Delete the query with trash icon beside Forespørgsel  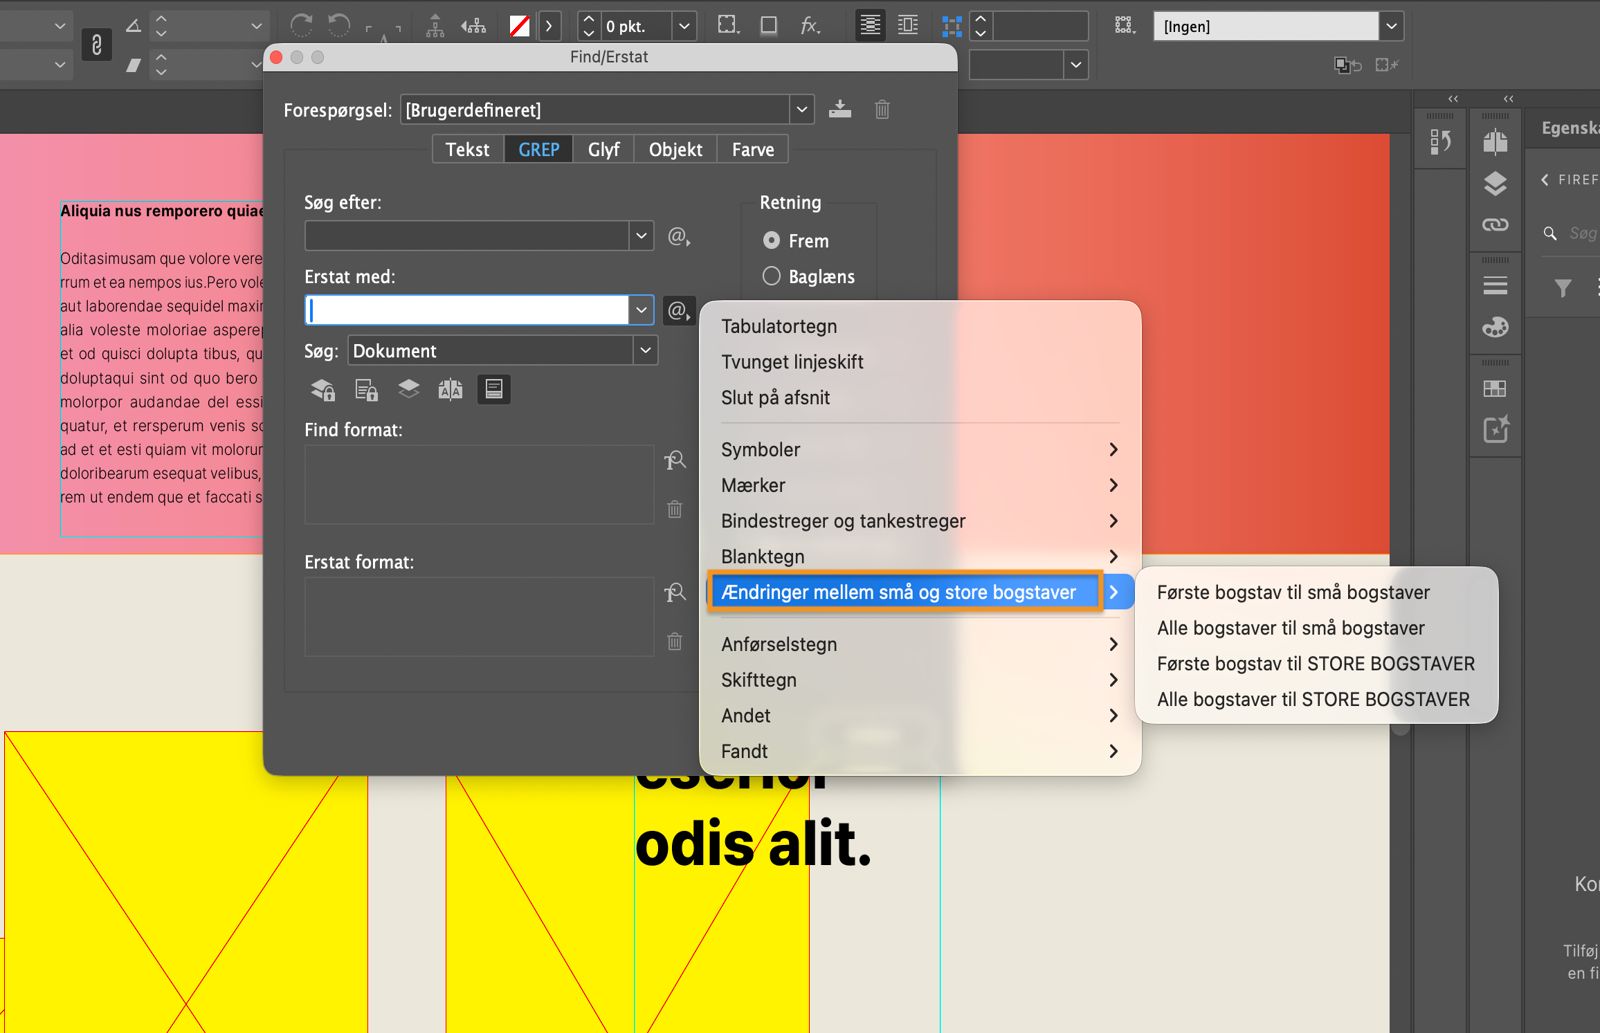(882, 109)
